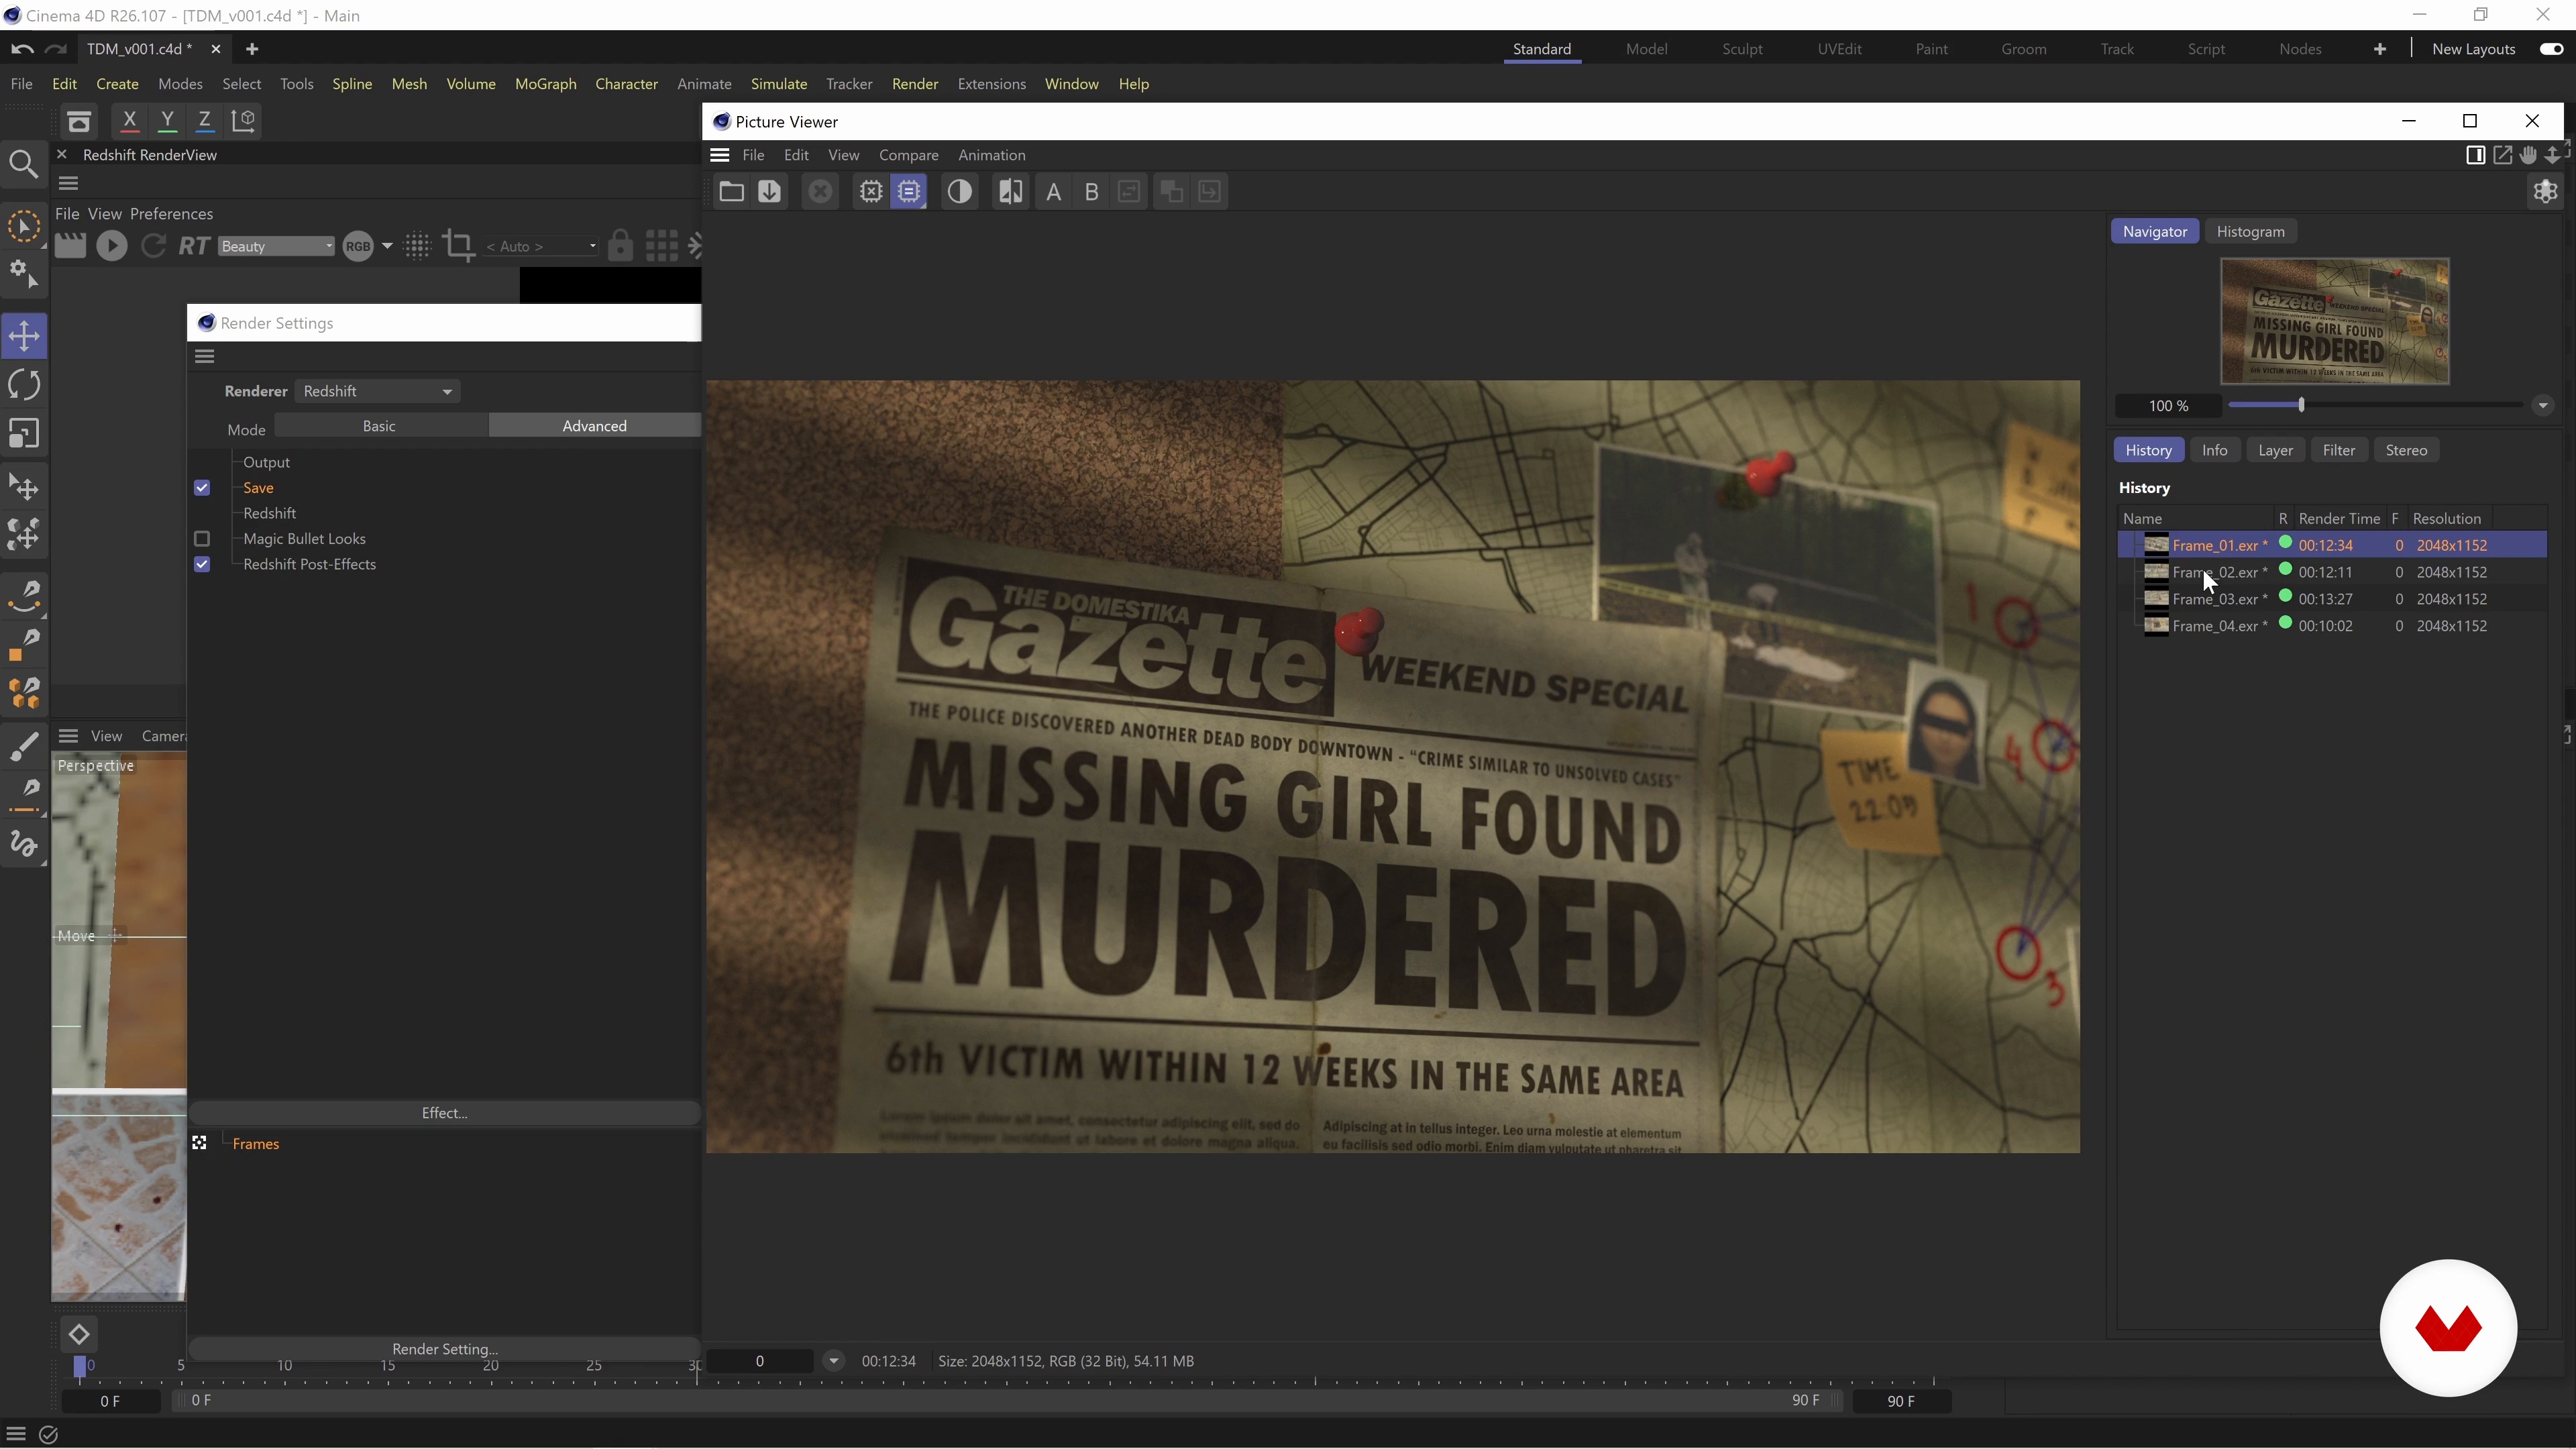Open the MoGraph menu
Screen dimensions: 2576x1449
coord(545,84)
